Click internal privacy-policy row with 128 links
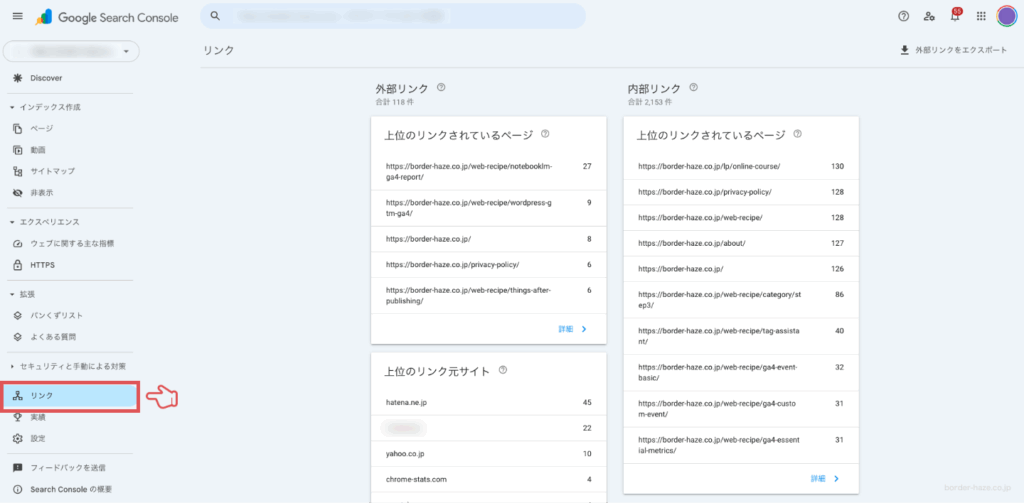The height and width of the screenshot is (503, 1024). (741, 192)
